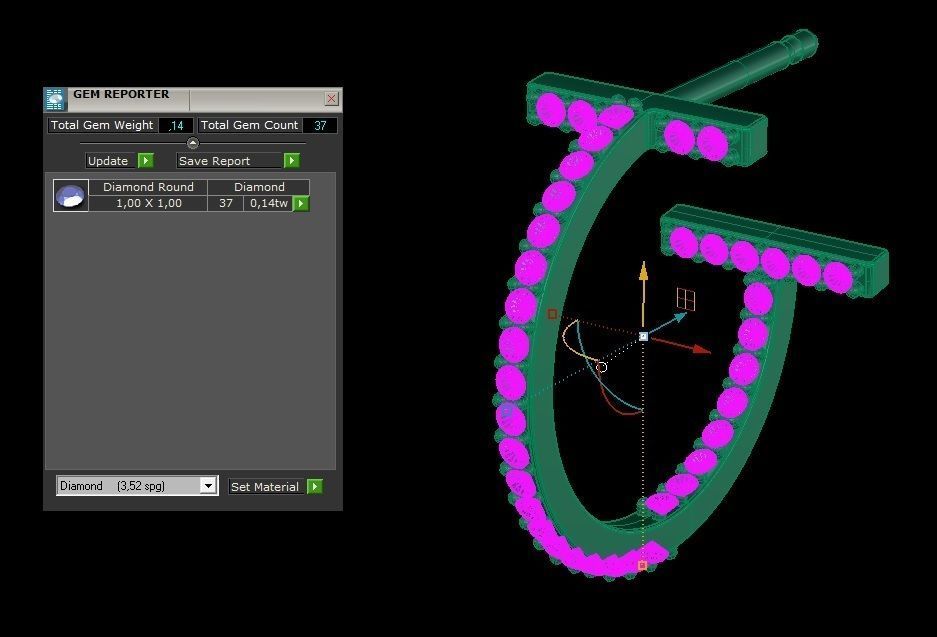Click the gem count cell '37' in row

(x=225, y=203)
